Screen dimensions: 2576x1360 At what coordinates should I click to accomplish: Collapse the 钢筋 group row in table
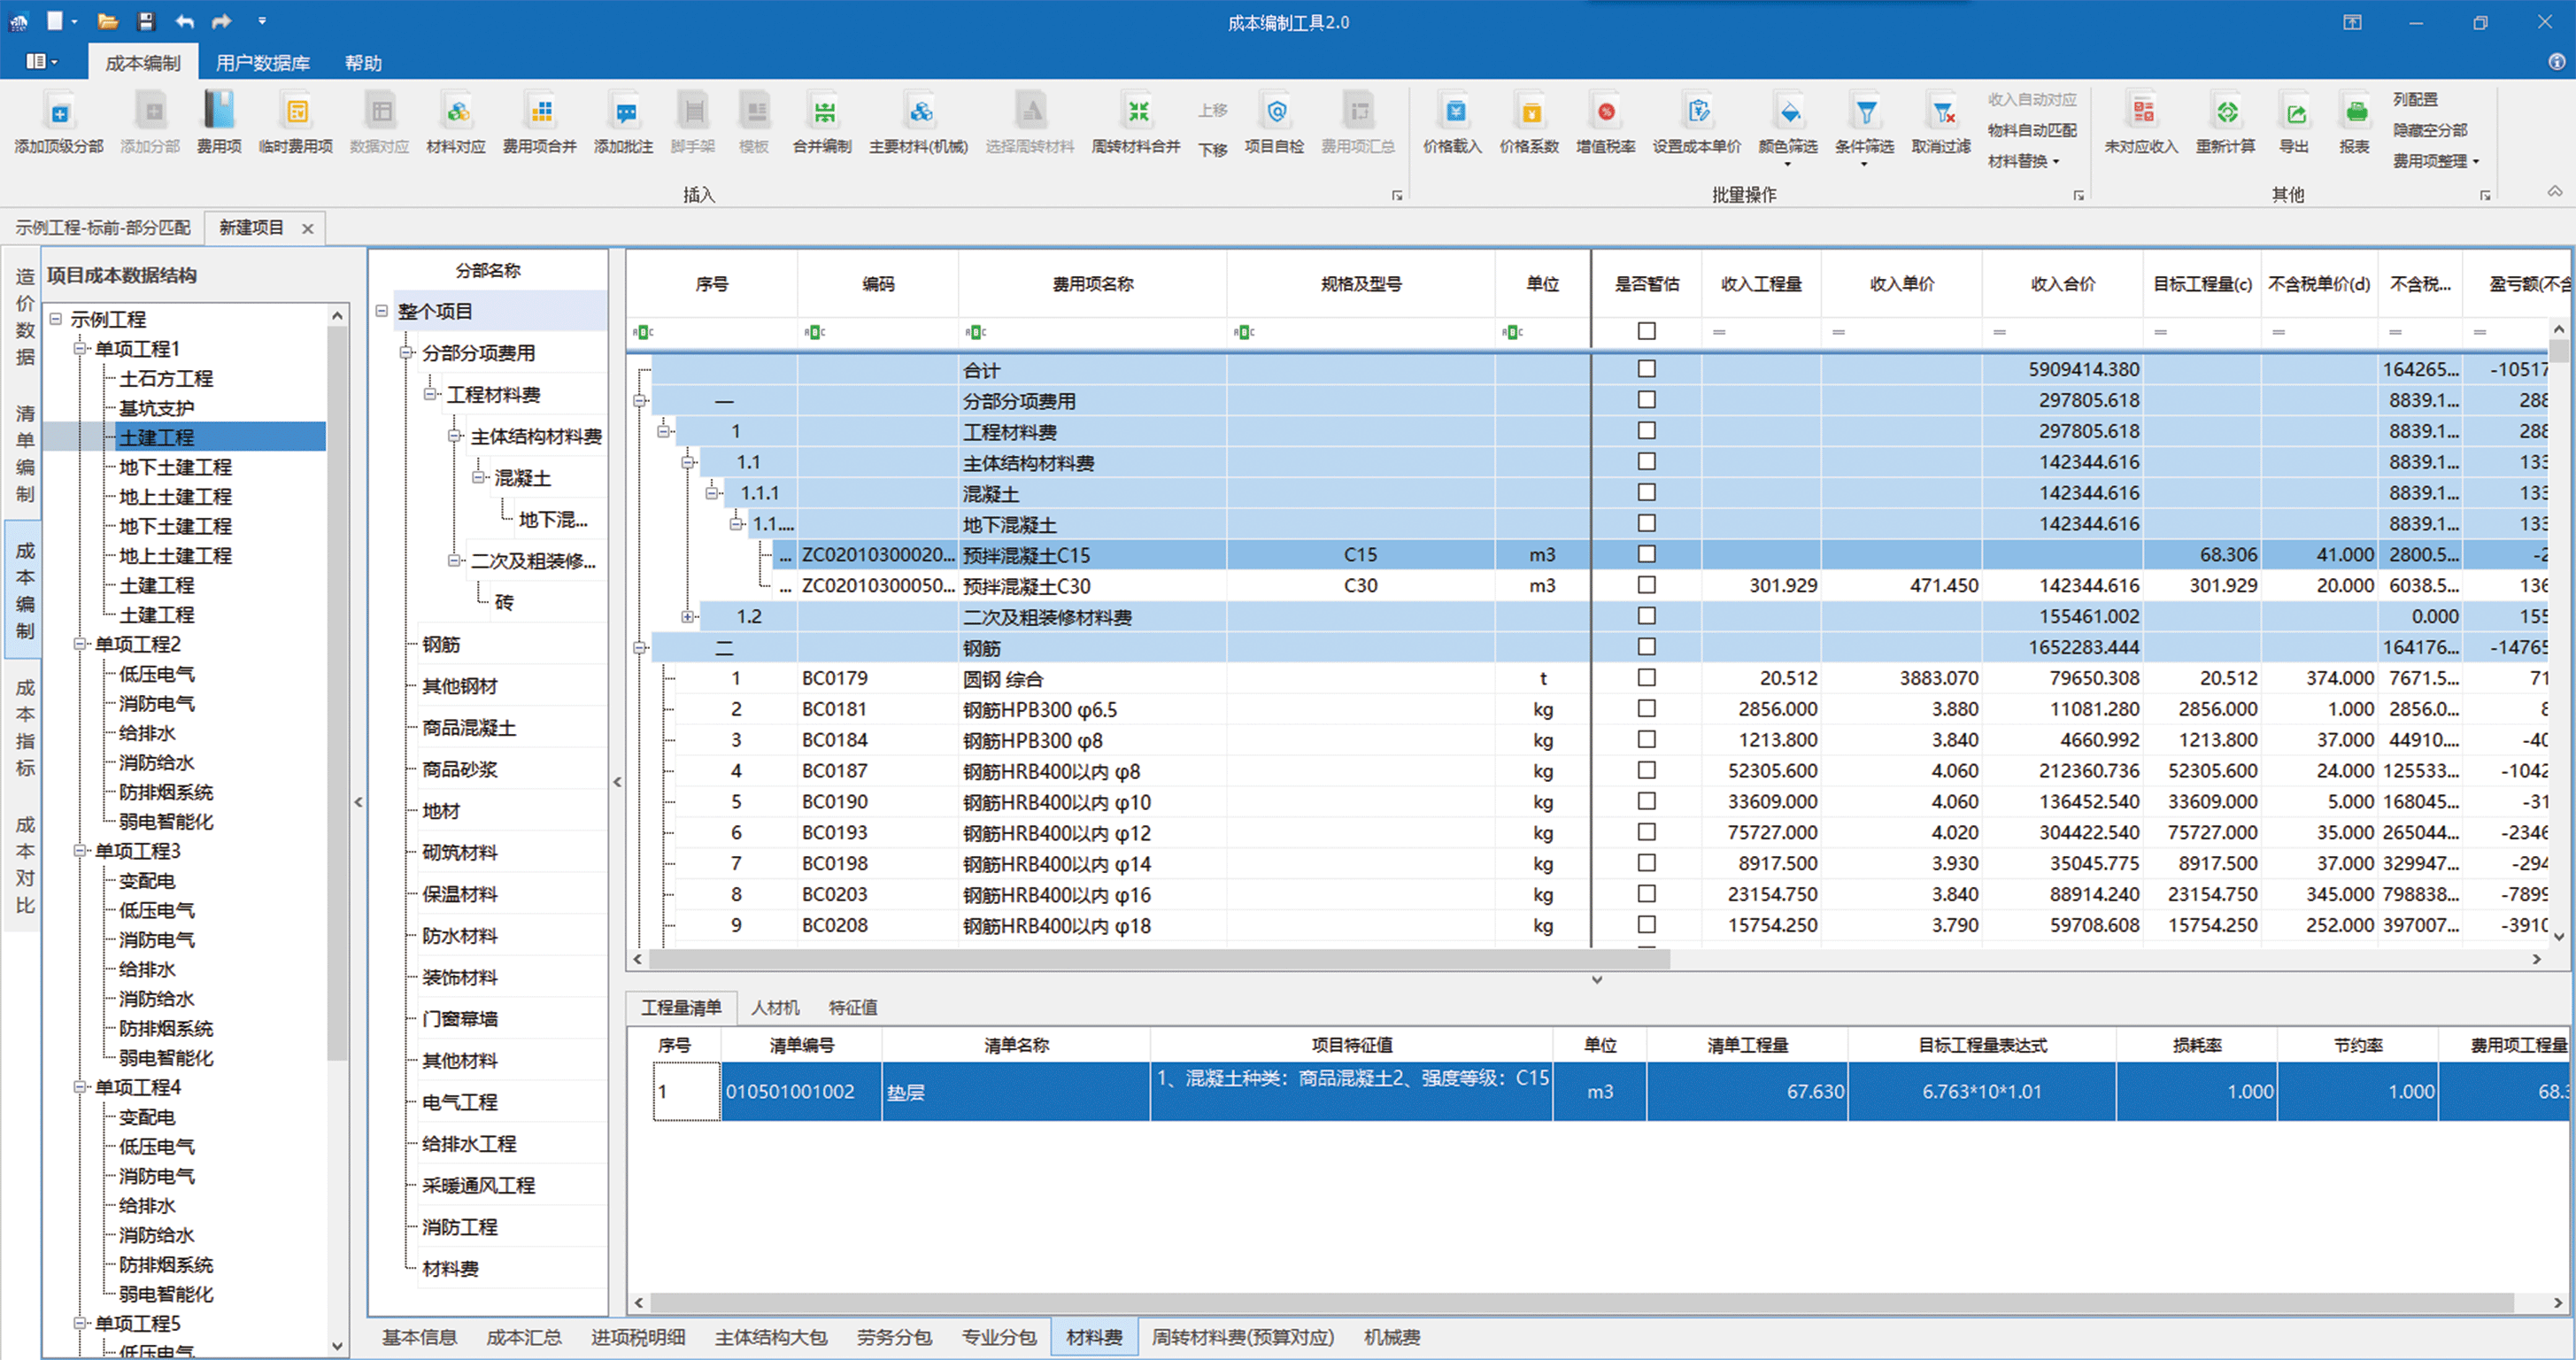pos(640,648)
